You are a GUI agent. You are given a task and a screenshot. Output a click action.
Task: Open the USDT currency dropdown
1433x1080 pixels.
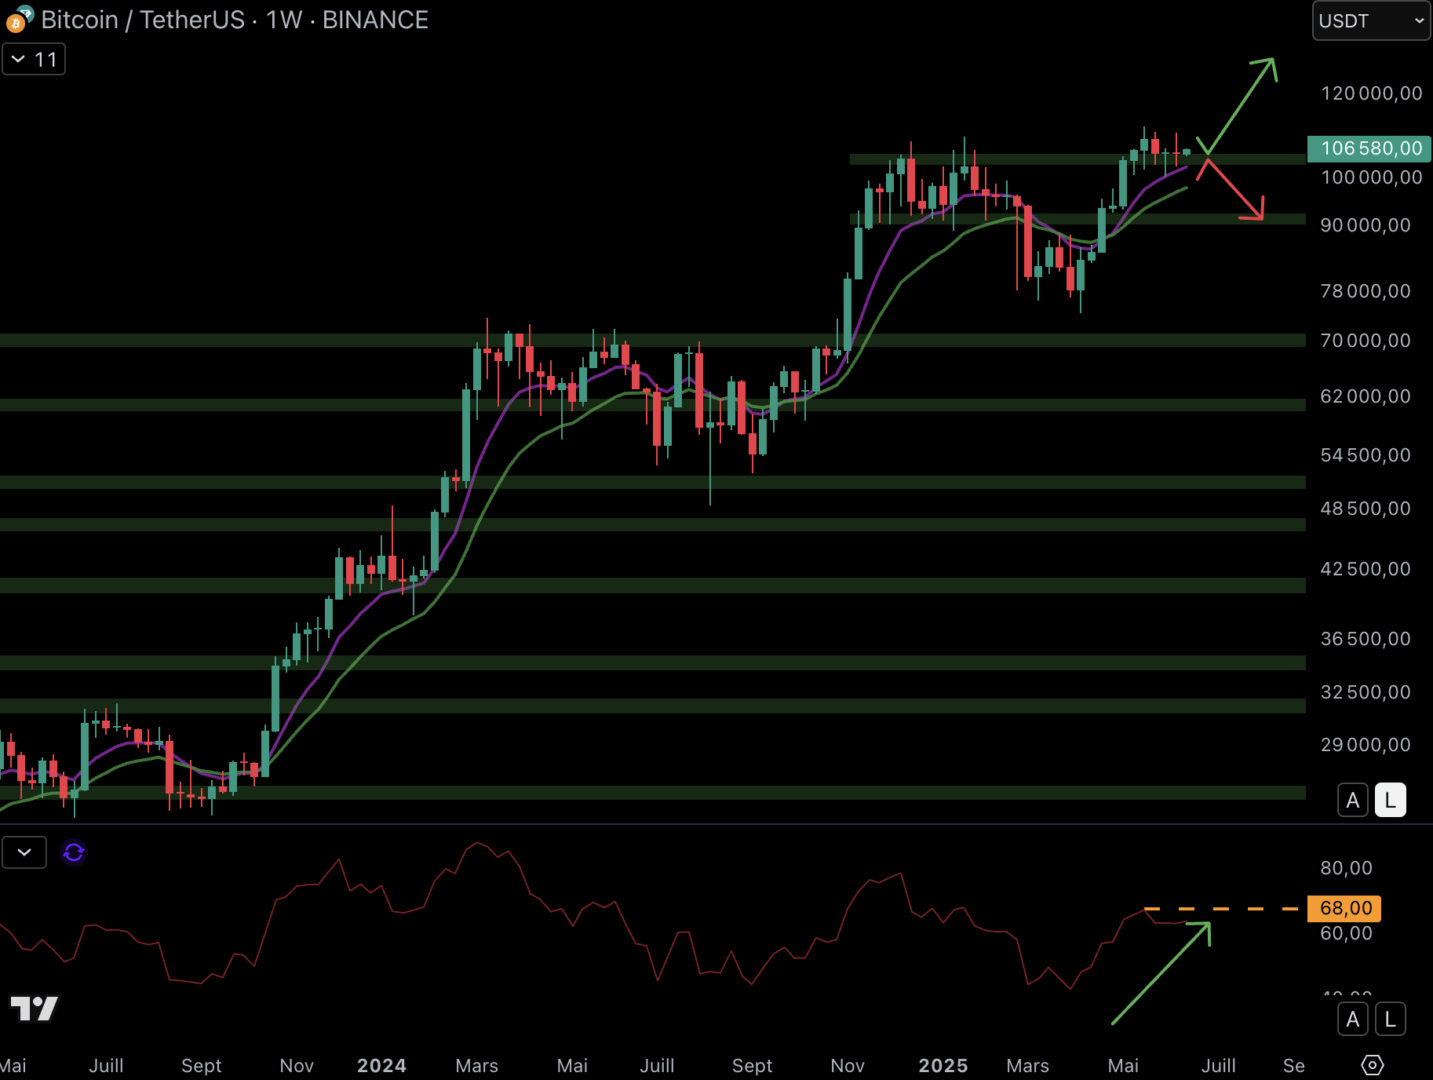pyautogui.click(x=1371, y=21)
